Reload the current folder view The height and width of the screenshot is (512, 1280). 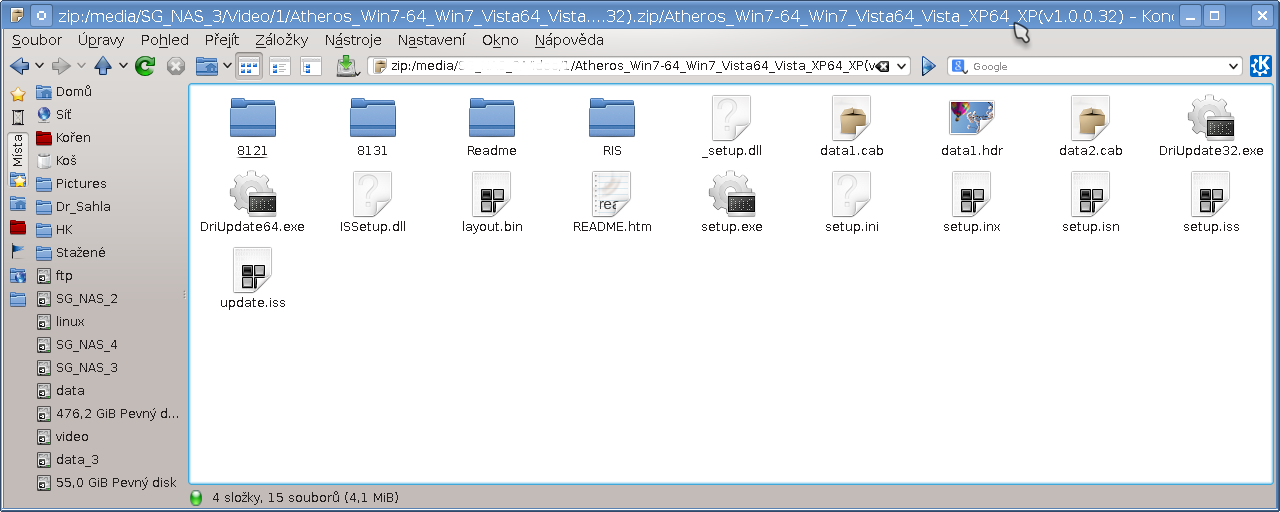[146, 66]
